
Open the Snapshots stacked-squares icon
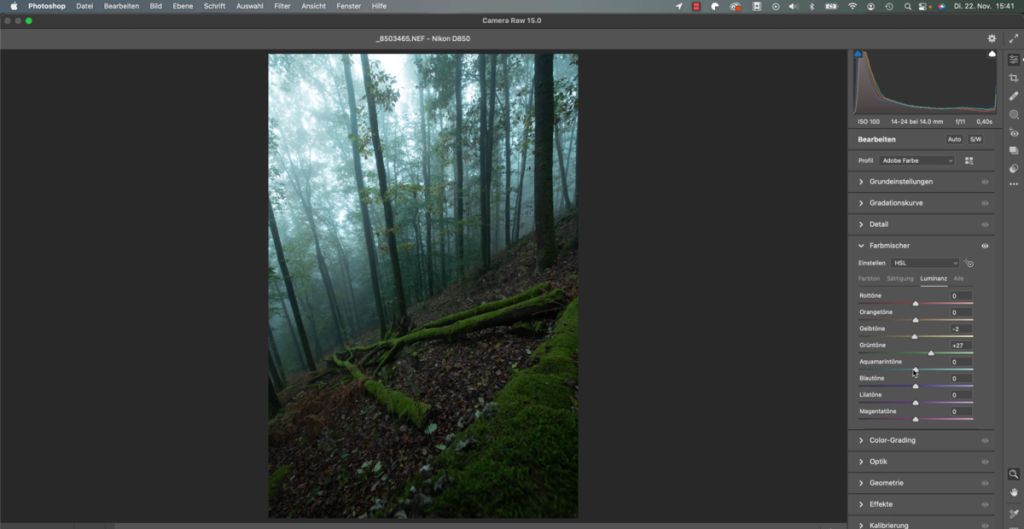click(x=1014, y=150)
